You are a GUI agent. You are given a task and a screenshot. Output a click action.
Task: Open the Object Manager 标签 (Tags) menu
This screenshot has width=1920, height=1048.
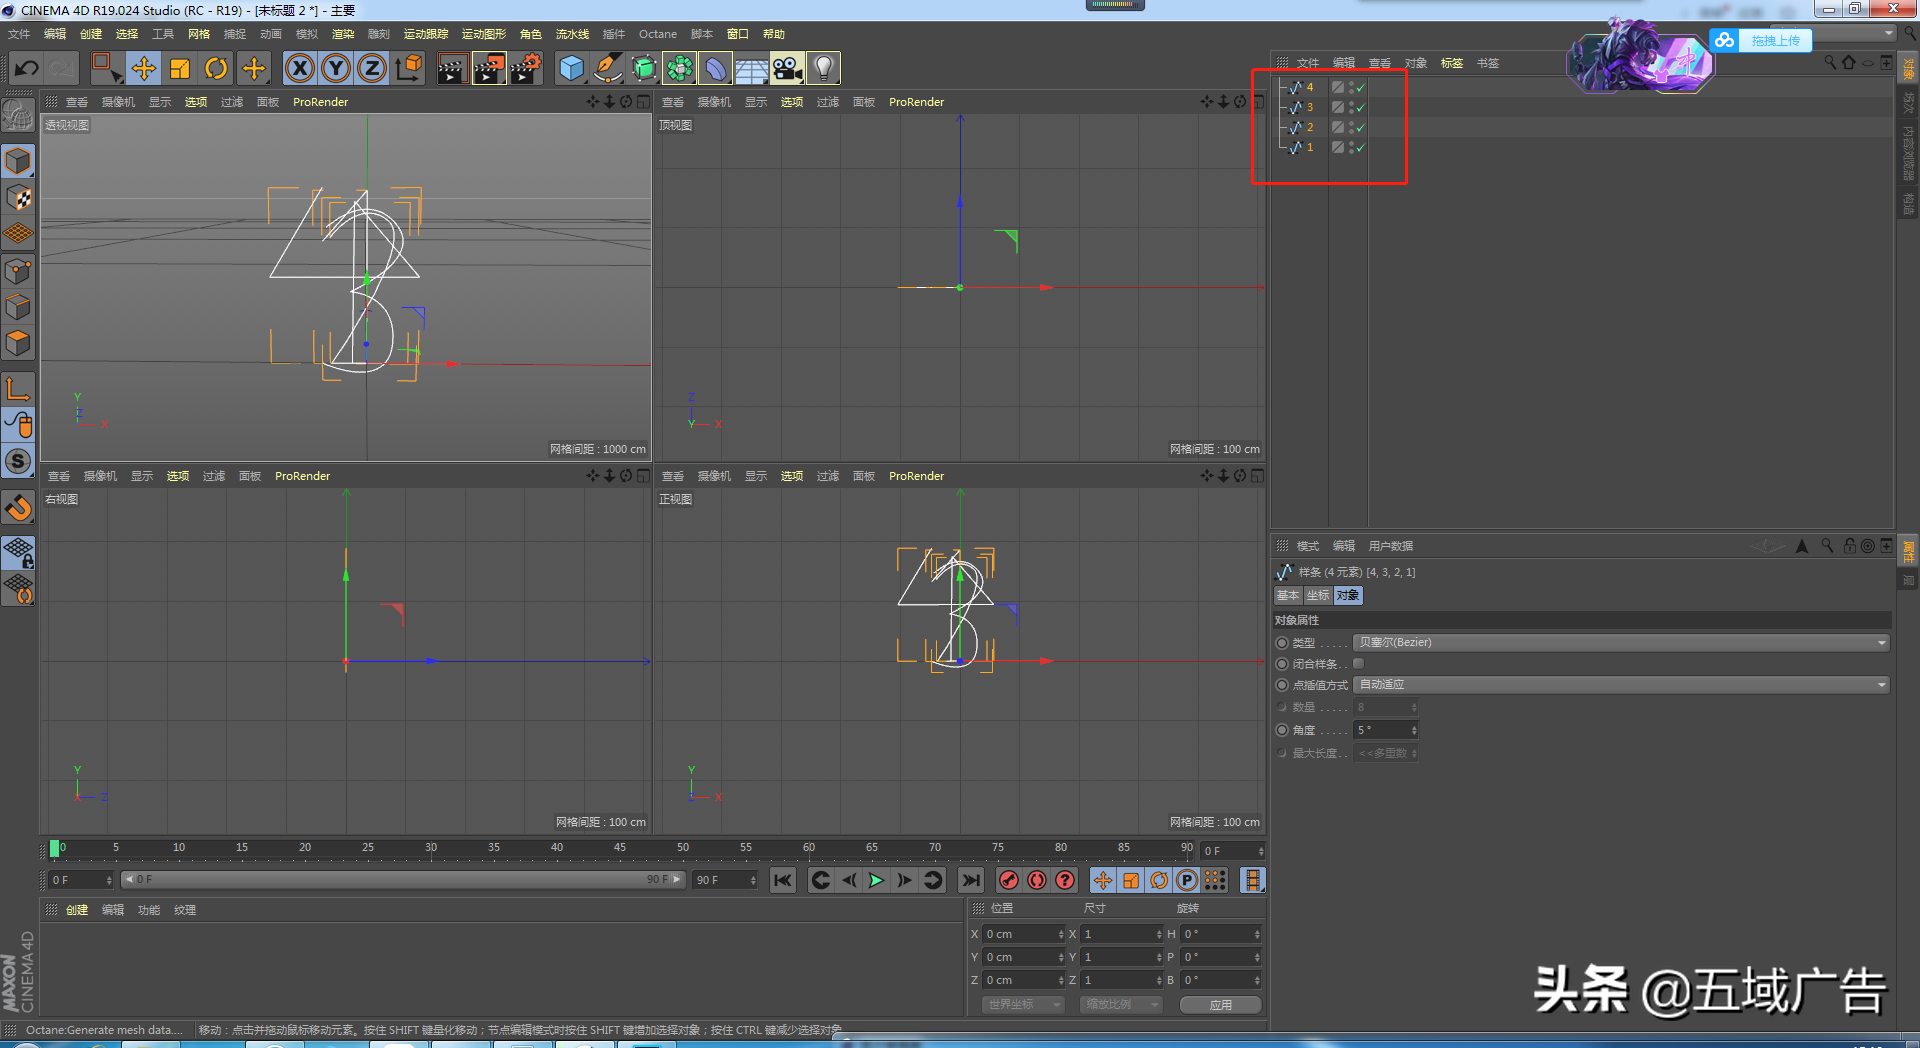point(1452,63)
